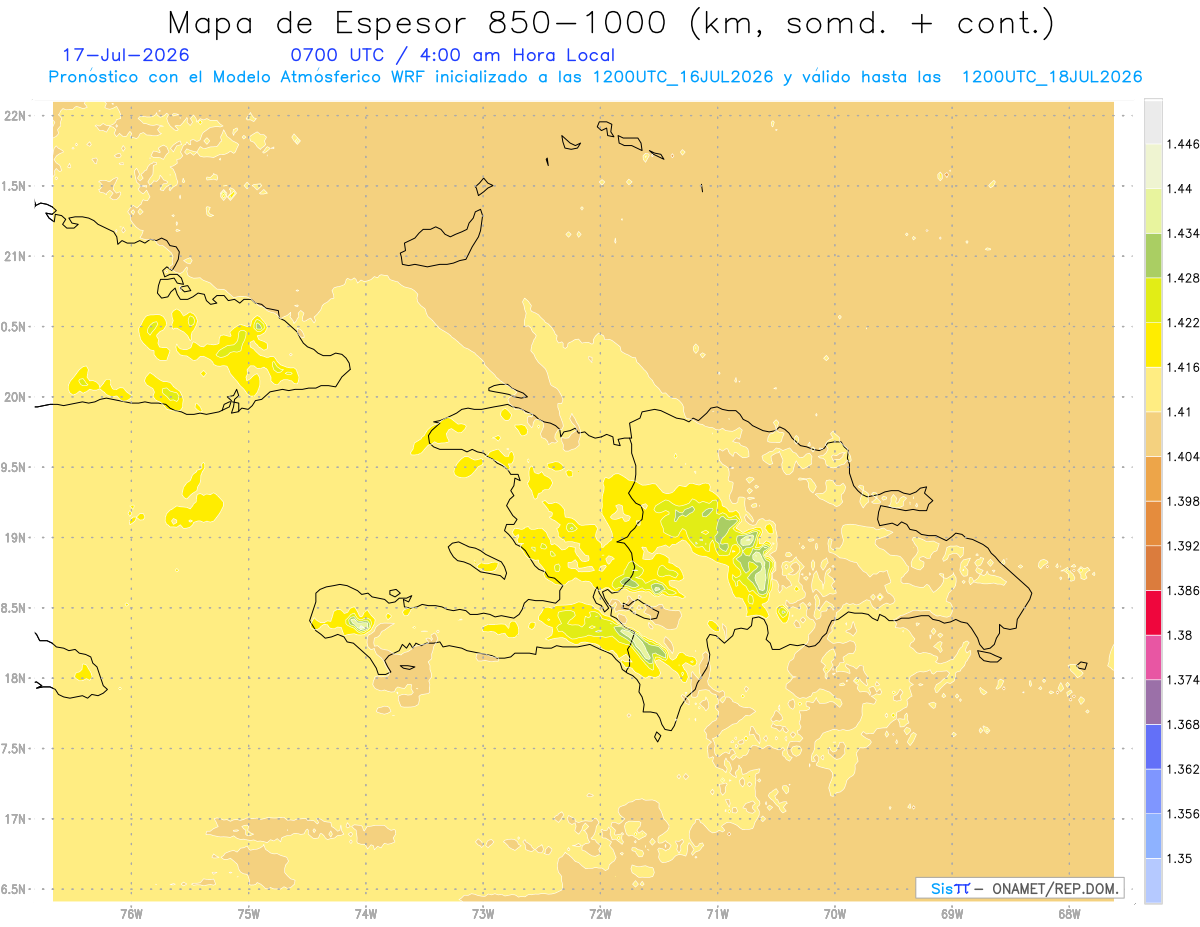This screenshot has height=927, width=1200.
Task: Click the '1.392' color scale value
Action: pyautogui.click(x=1183, y=546)
